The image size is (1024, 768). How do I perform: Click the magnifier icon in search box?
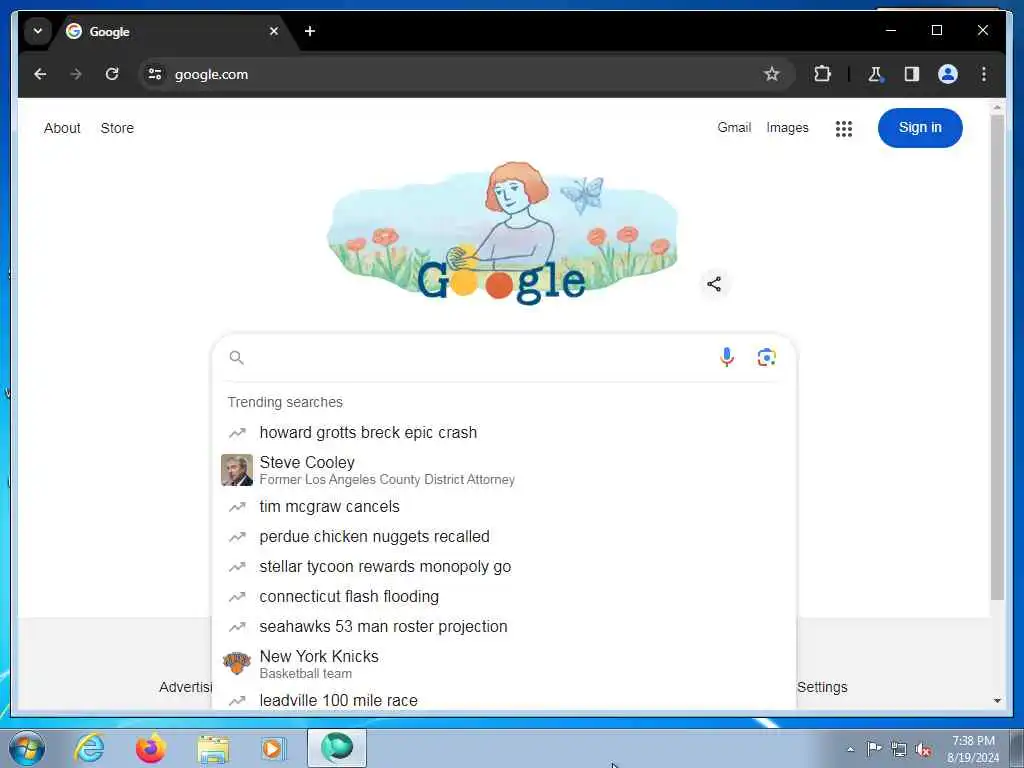point(236,357)
